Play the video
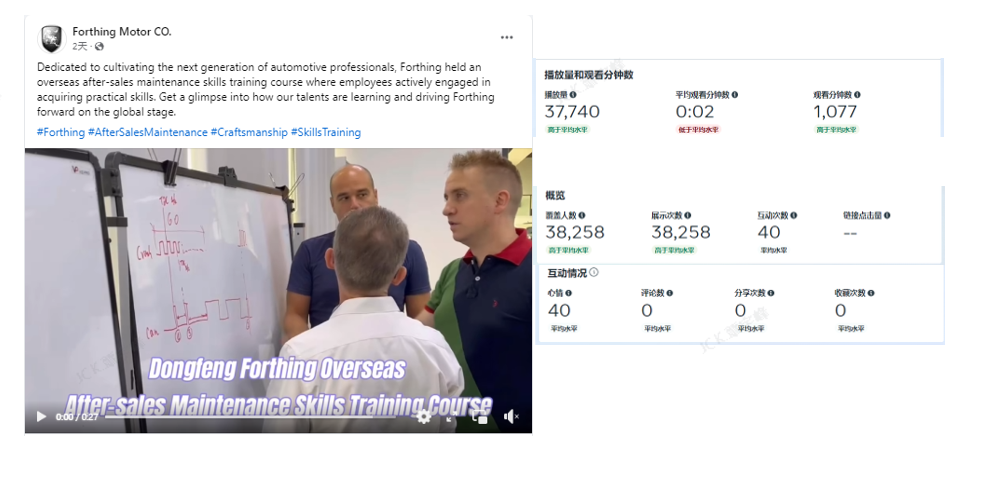 coord(41,416)
